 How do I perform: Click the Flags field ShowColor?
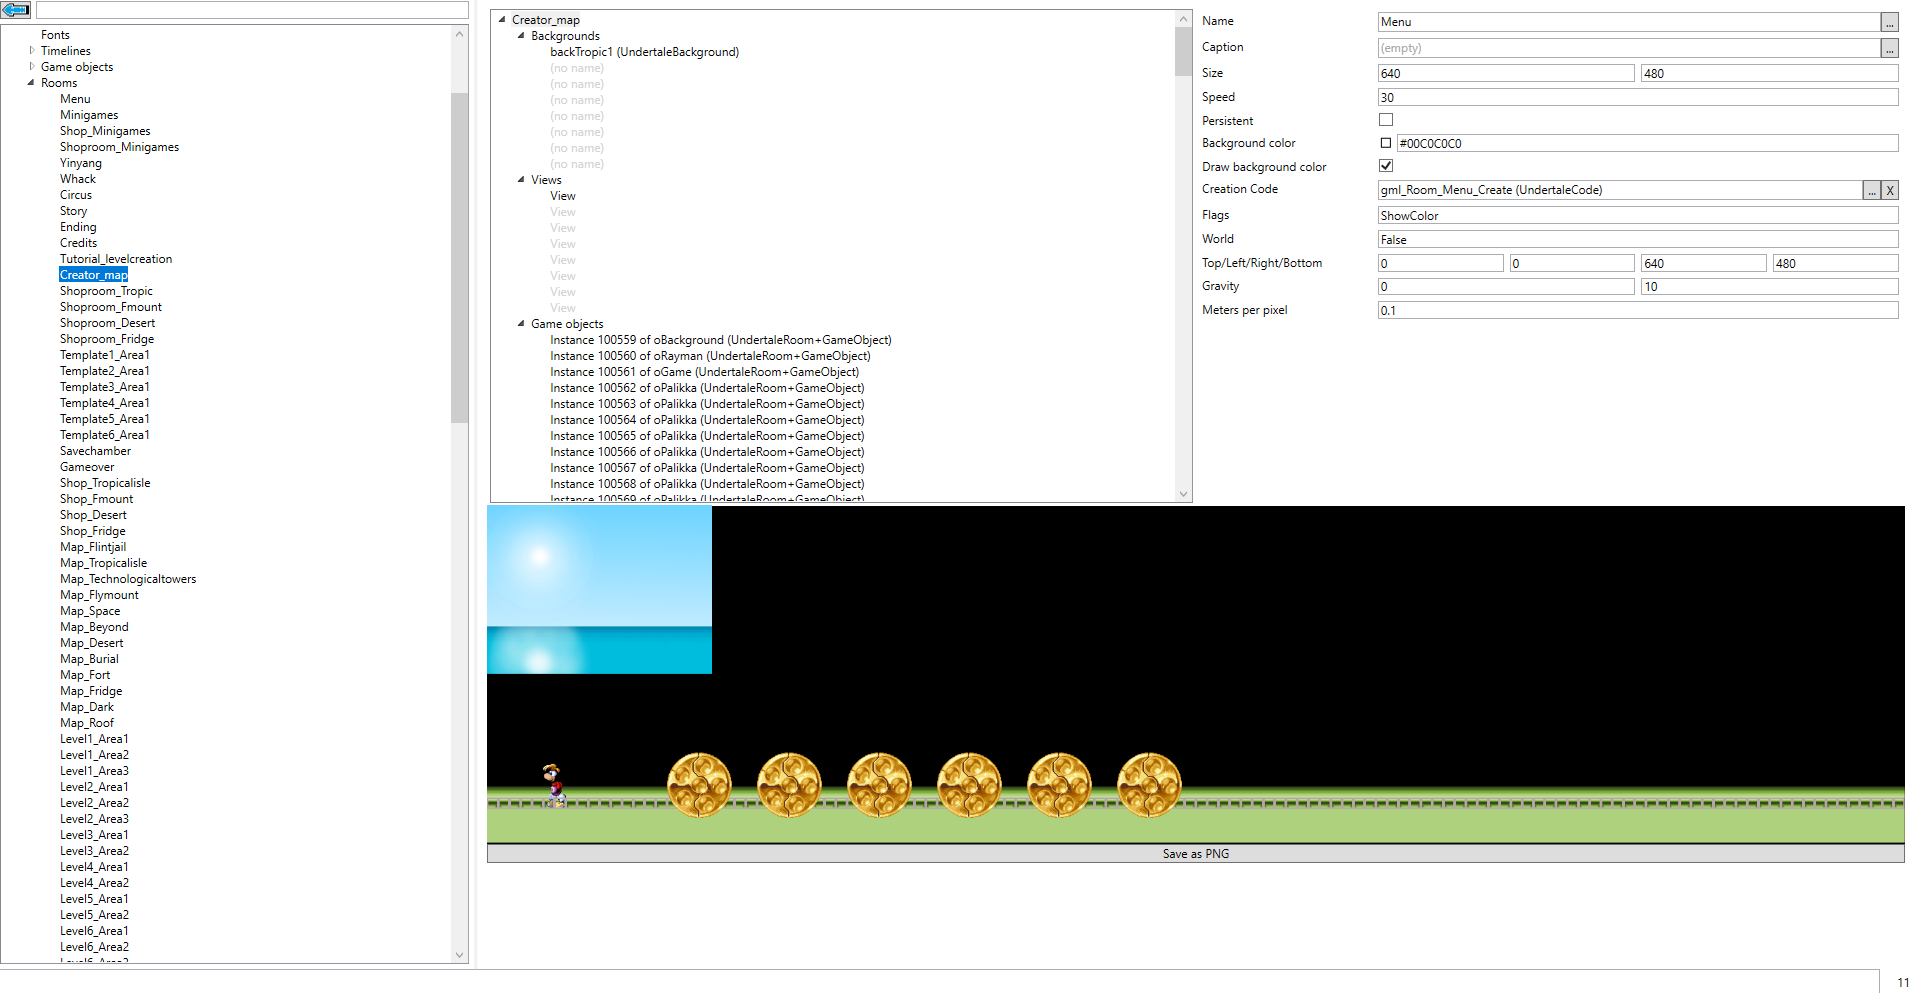coord(1638,216)
